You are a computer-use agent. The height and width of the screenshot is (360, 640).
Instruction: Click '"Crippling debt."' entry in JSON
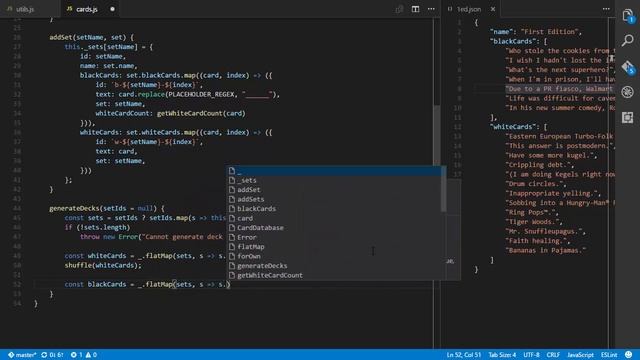pos(540,165)
